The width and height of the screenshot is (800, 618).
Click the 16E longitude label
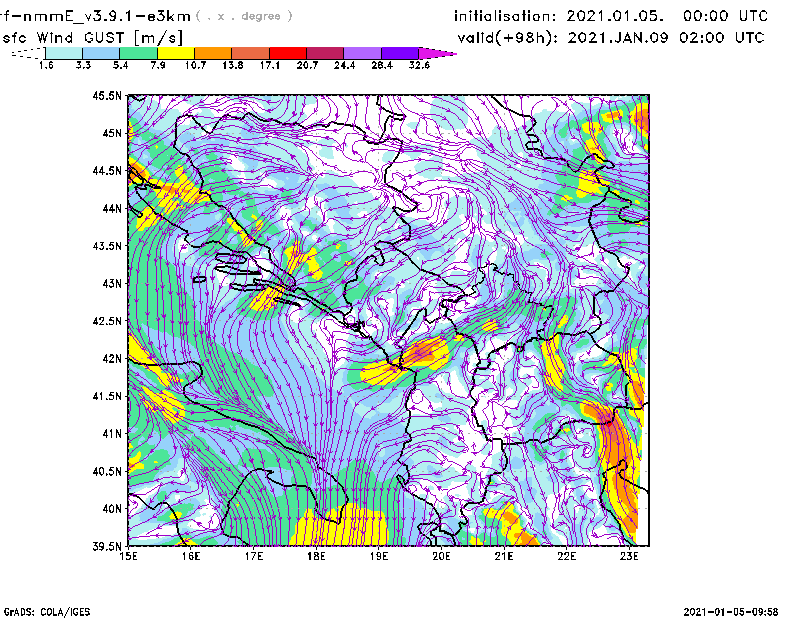(x=191, y=556)
